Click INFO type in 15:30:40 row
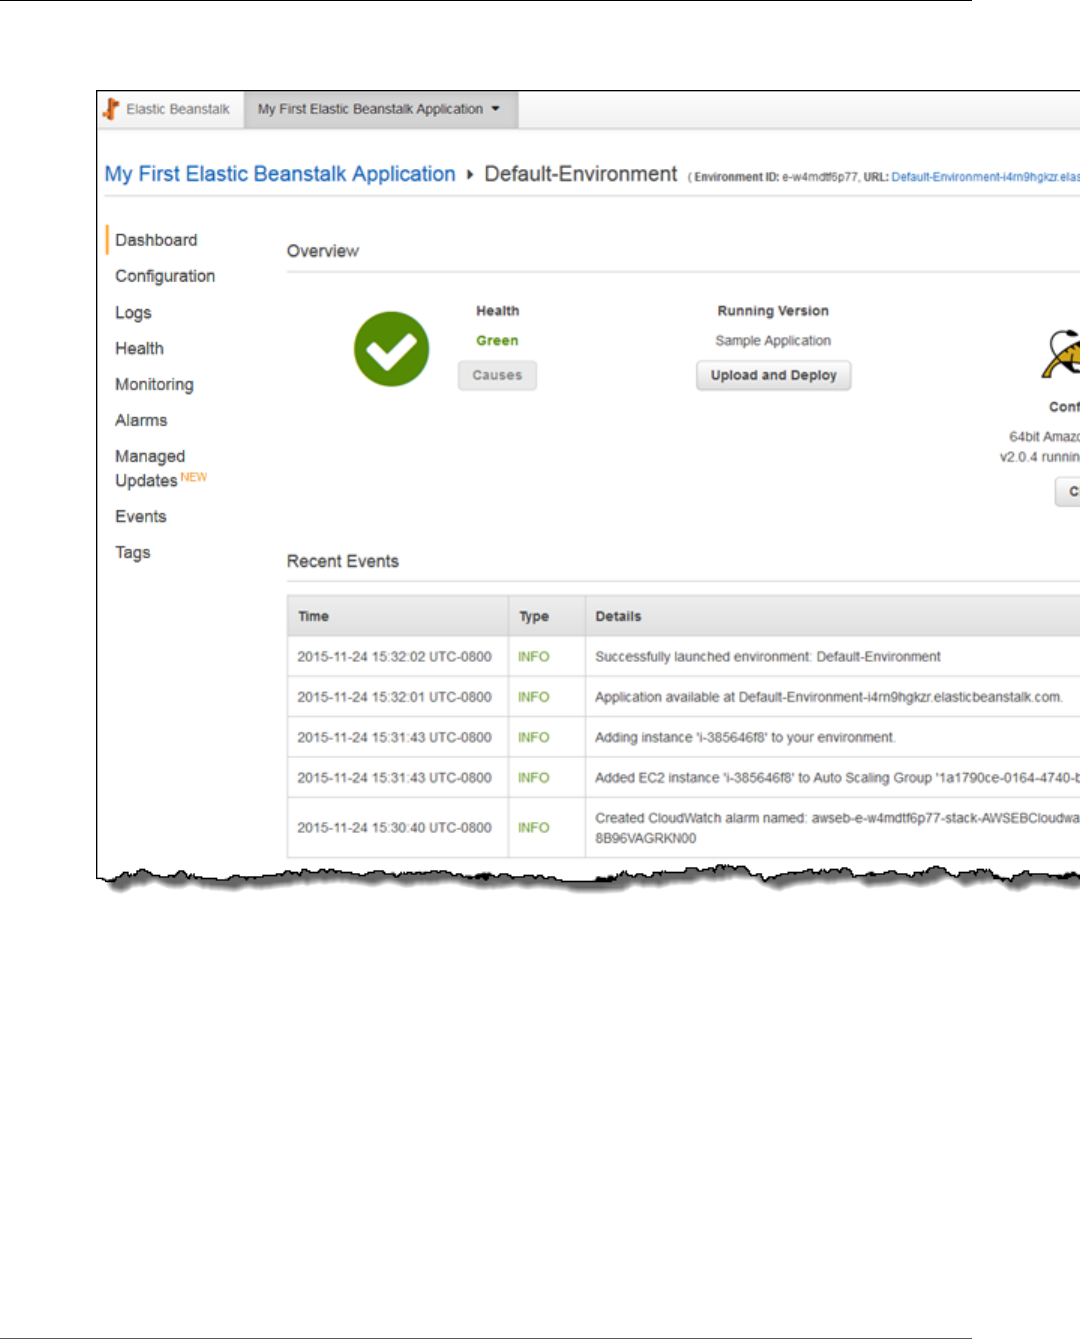 click(x=534, y=828)
